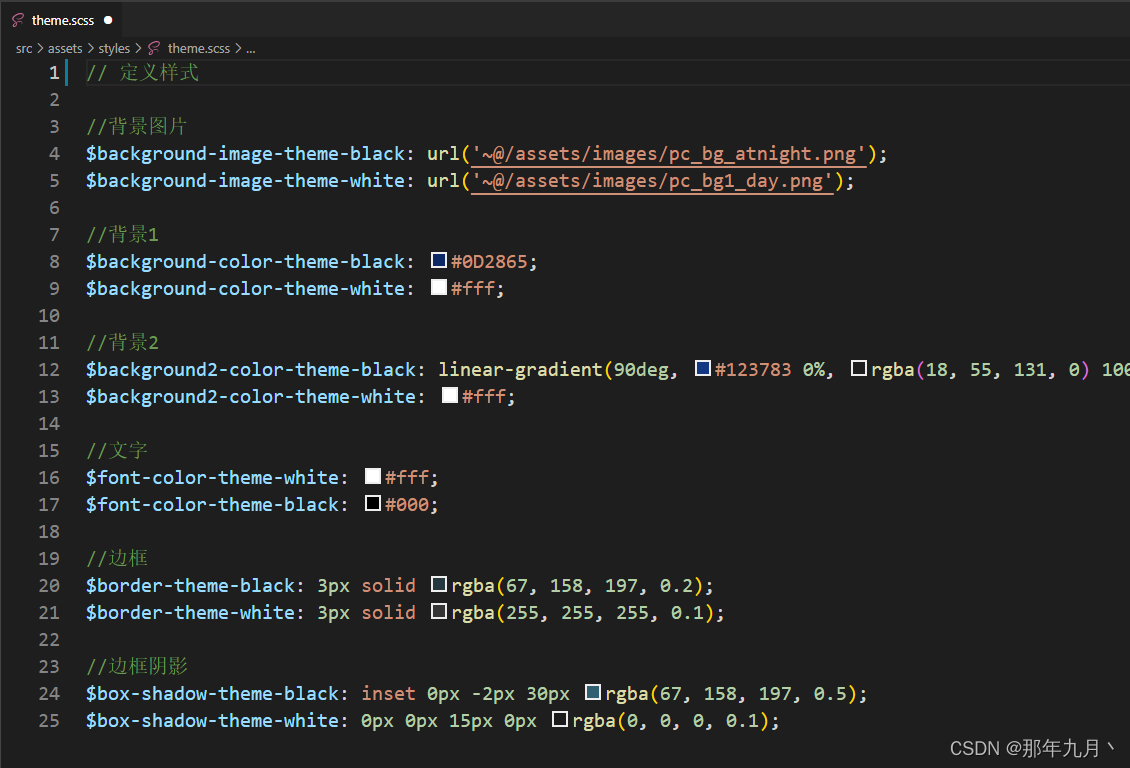The height and width of the screenshot is (768, 1130).
Task: Click line number 1 in the gutter
Action: coord(54,73)
